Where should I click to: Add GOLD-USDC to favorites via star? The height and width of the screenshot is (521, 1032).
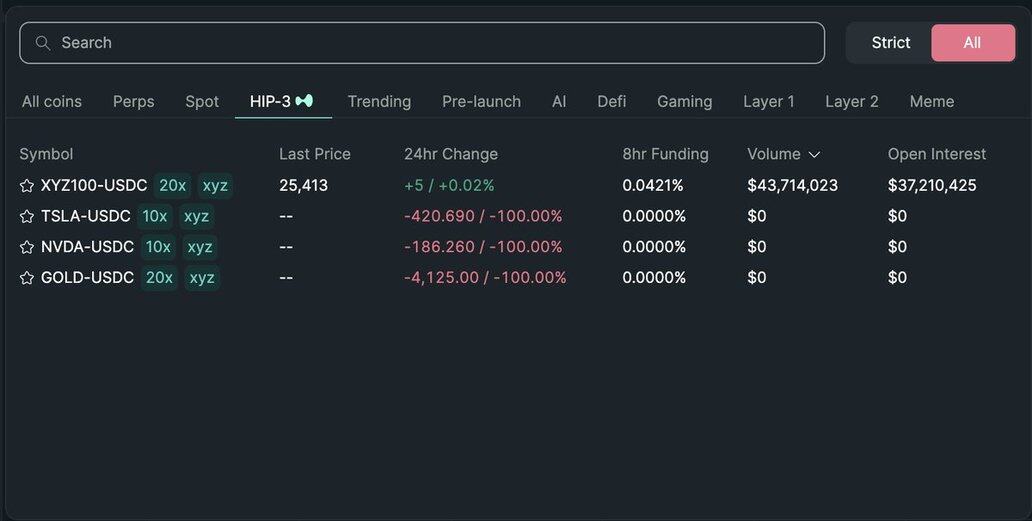27,278
